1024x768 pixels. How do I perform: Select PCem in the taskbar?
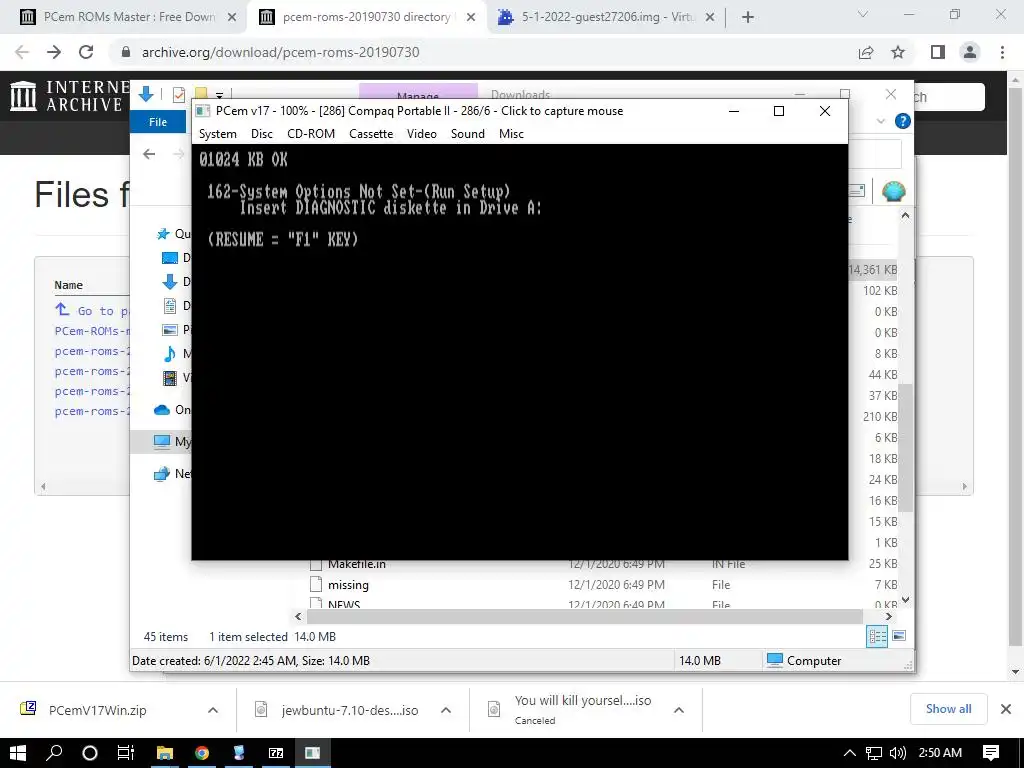[x=313, y=753]
